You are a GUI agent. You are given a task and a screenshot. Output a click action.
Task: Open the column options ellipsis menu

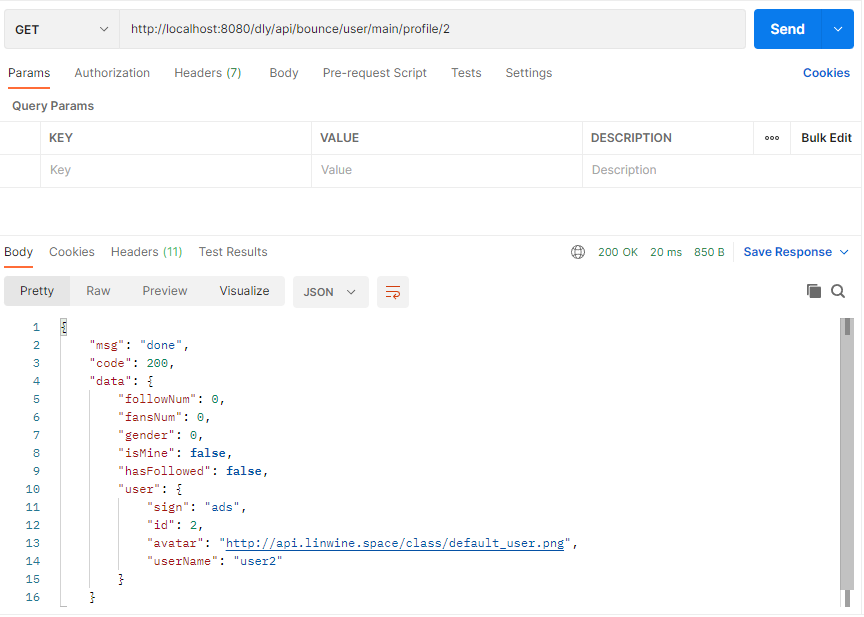pos(772,138)
